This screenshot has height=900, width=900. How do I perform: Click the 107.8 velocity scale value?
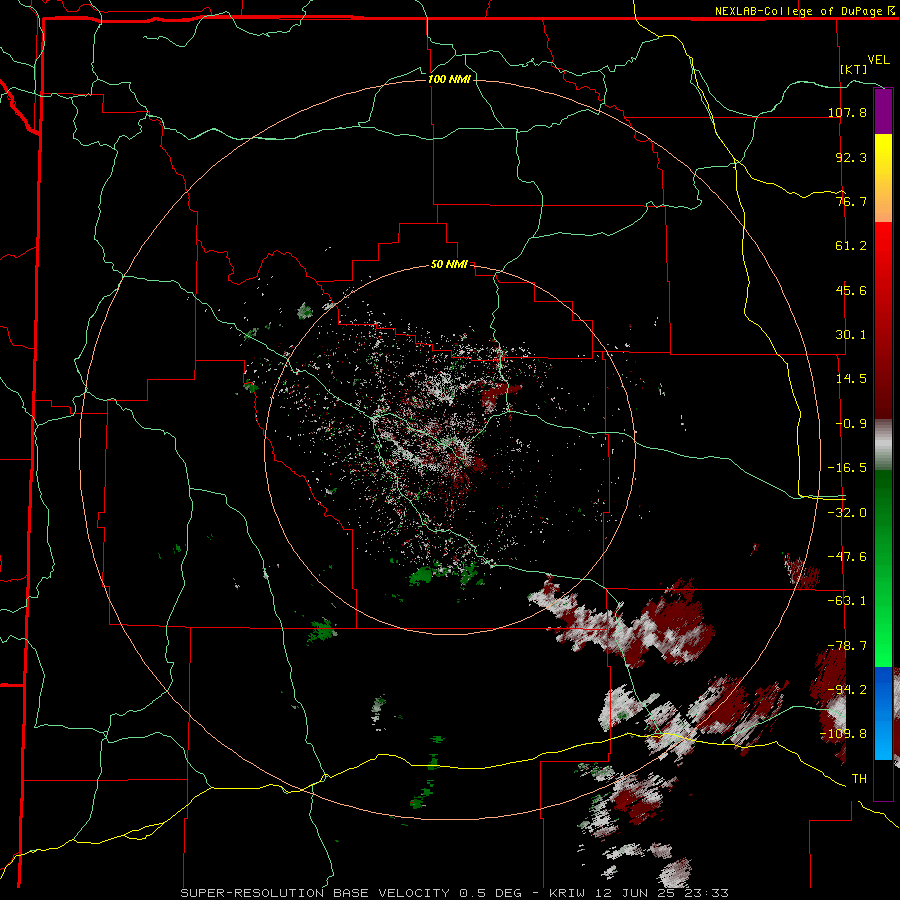847,112
